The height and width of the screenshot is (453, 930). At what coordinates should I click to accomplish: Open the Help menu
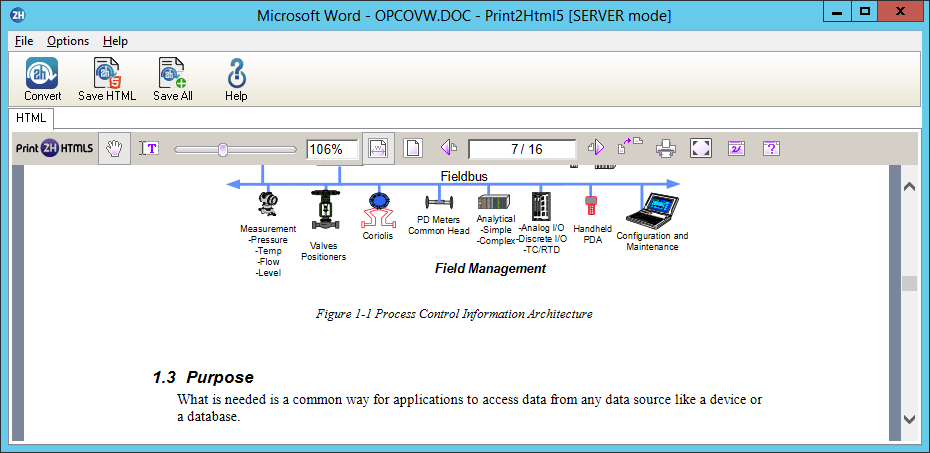(x=115, y=41)
